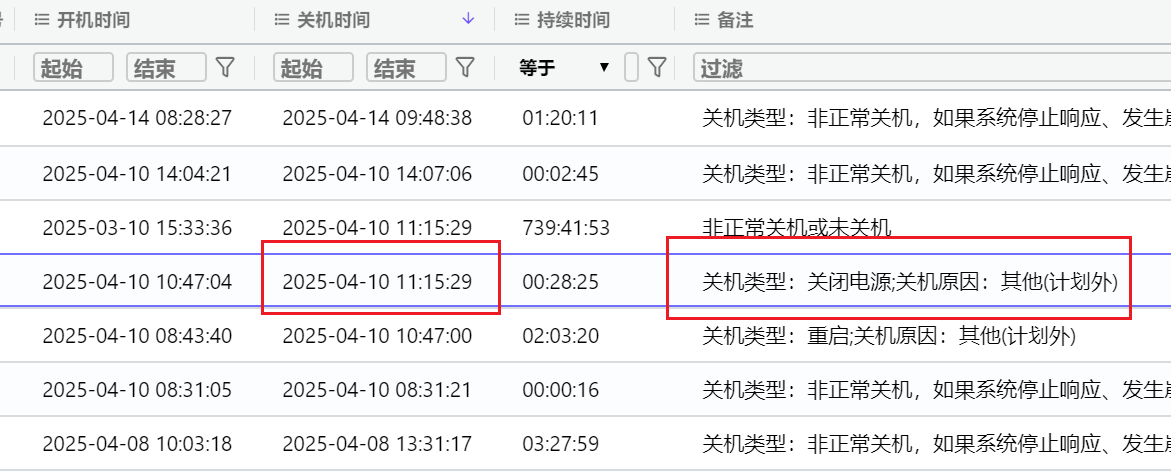Sort by 开机时间 column header
The image size is (1171, 472).
click(x=93, y=20)
